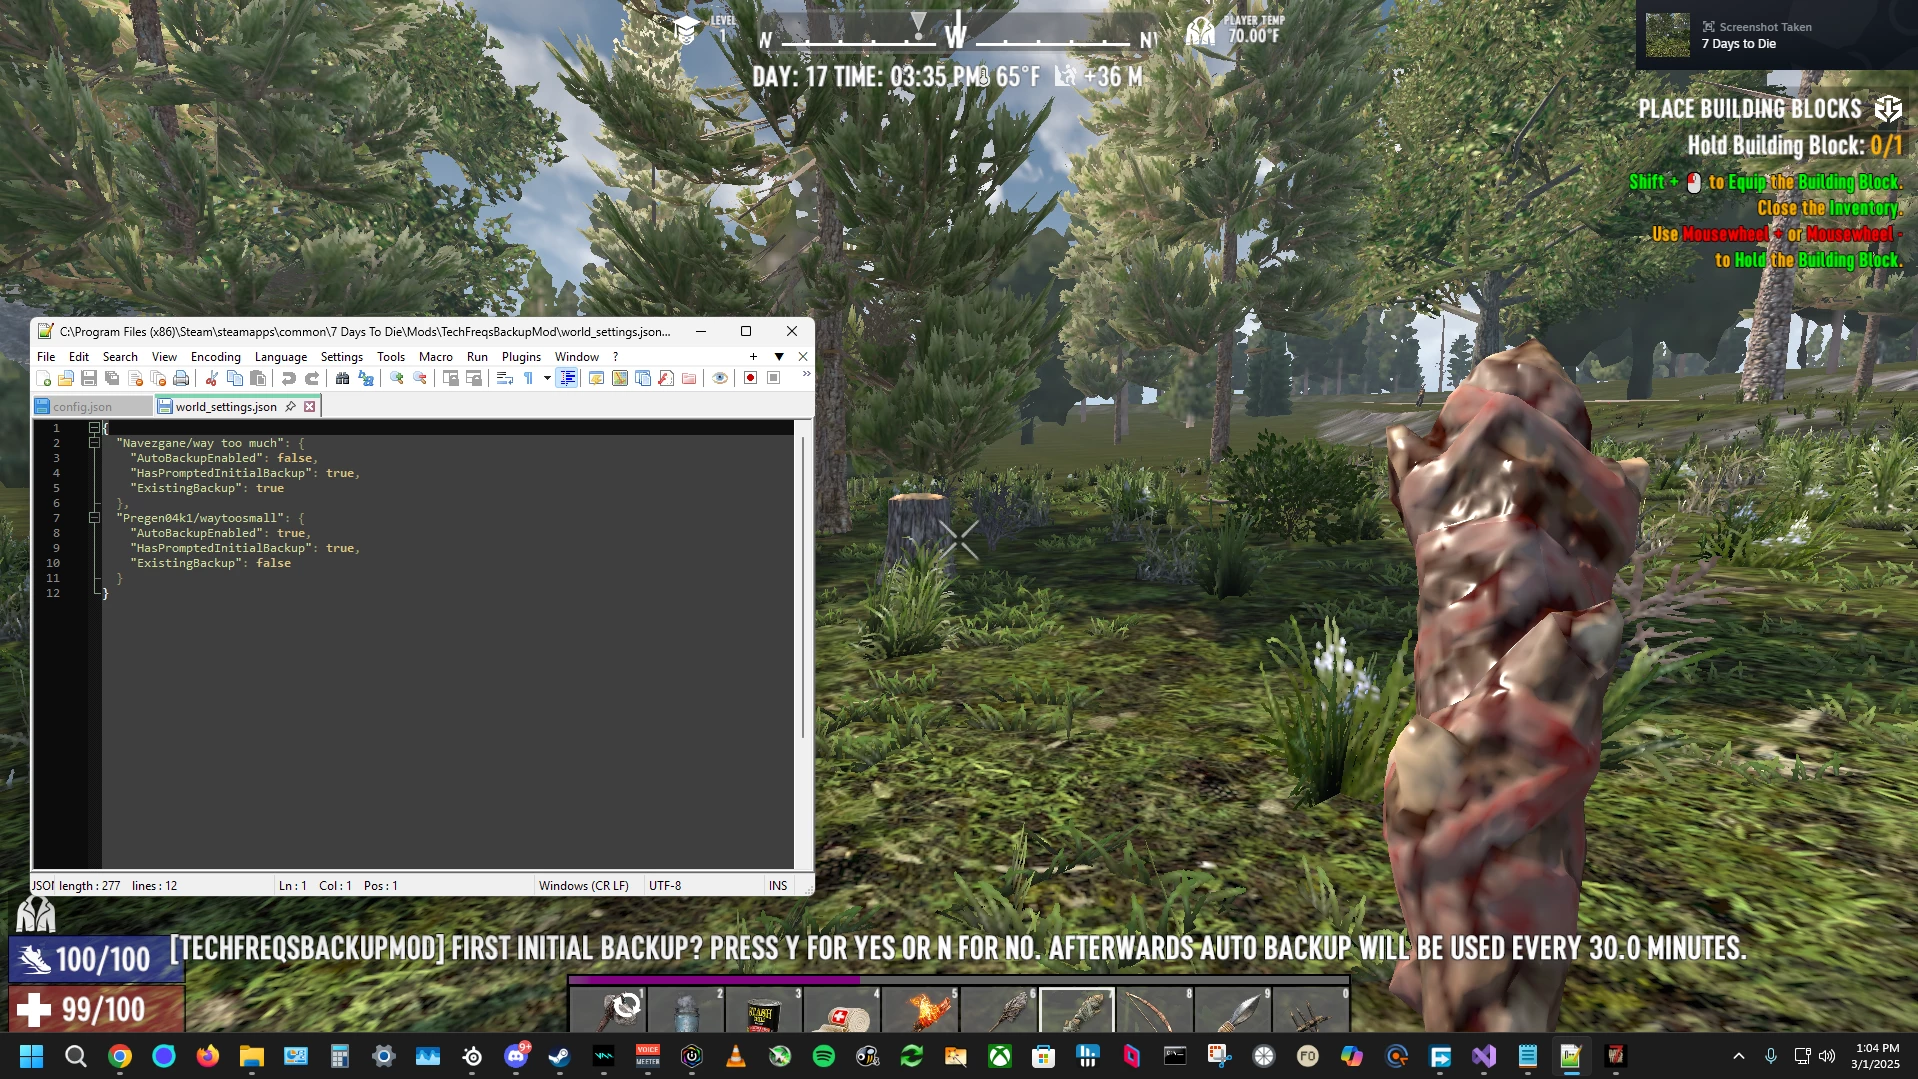Click the Undo arrow icon
Screen dimensions: 1918x1079
pyautogui.click(x=288, y=378)
